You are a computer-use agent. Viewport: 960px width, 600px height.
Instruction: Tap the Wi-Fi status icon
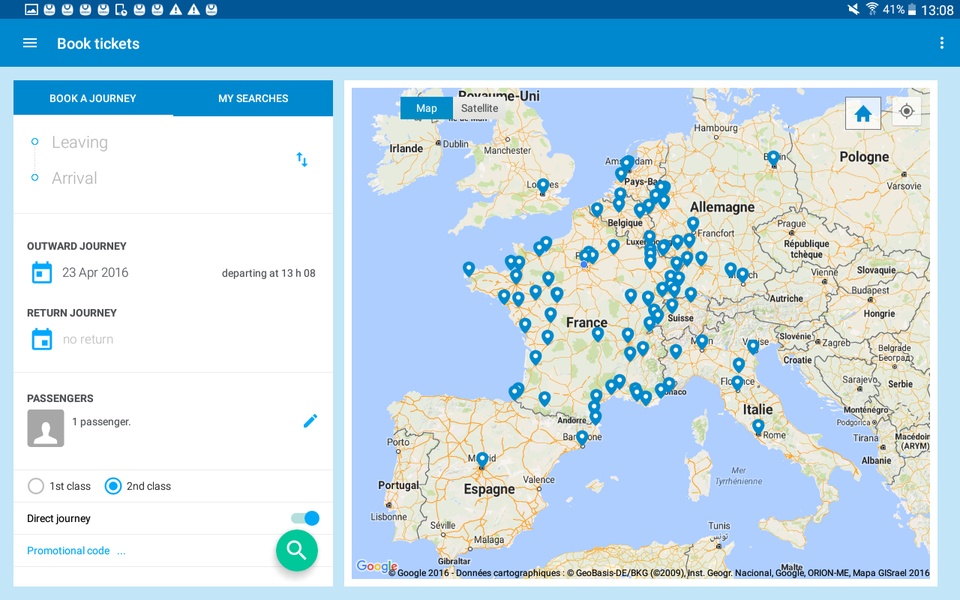click(872, 9)
